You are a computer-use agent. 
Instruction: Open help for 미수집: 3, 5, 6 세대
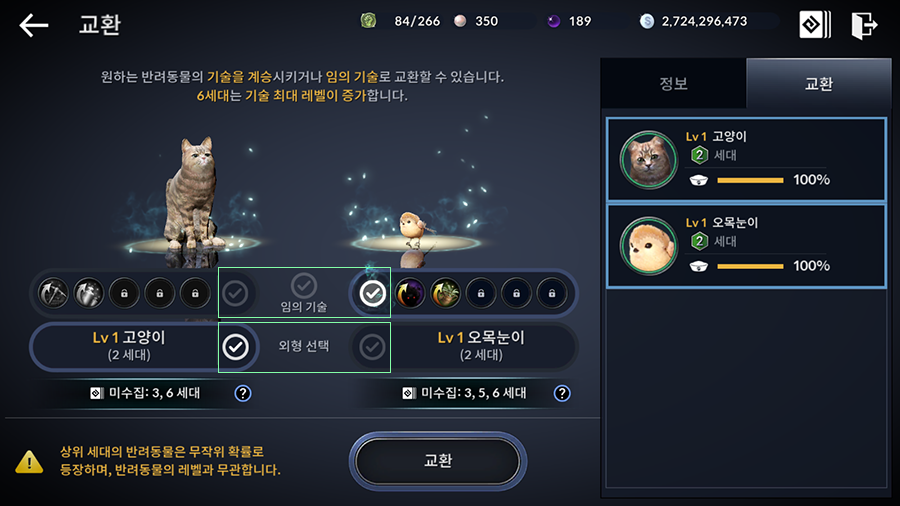point(562,393)
